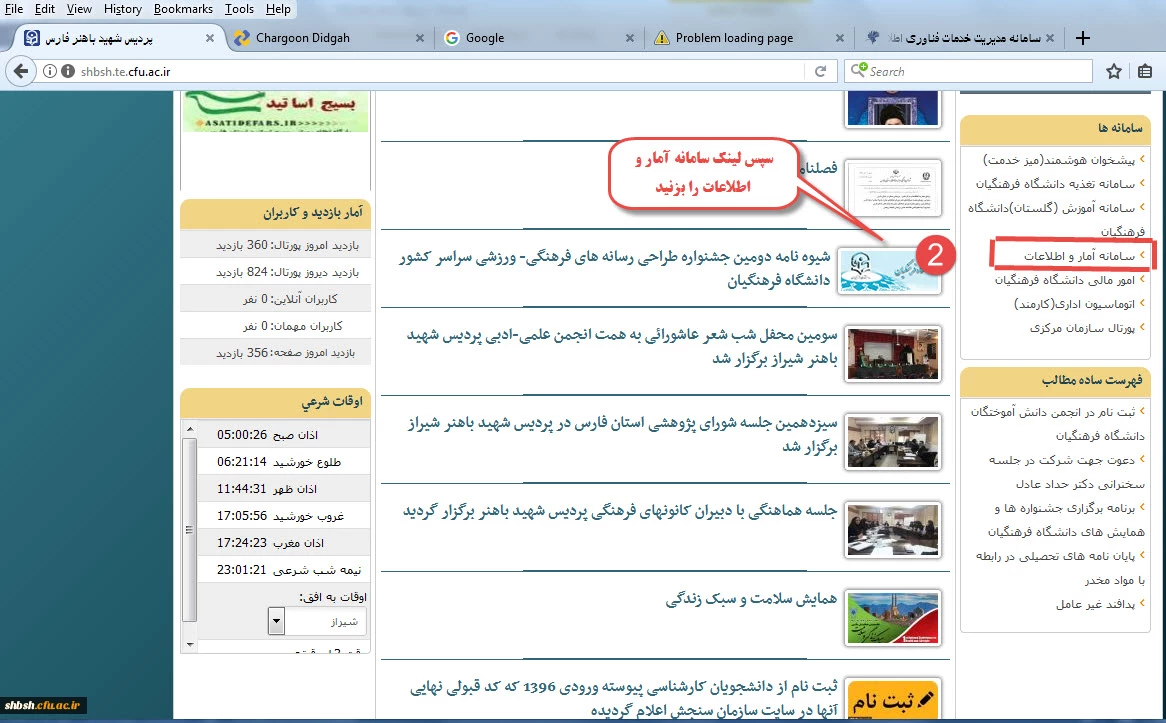Screen dimensions: 1166x723
Task: Open the city dropdown showing شیراز
Action: pyautogui.click(x=276, y=622)
